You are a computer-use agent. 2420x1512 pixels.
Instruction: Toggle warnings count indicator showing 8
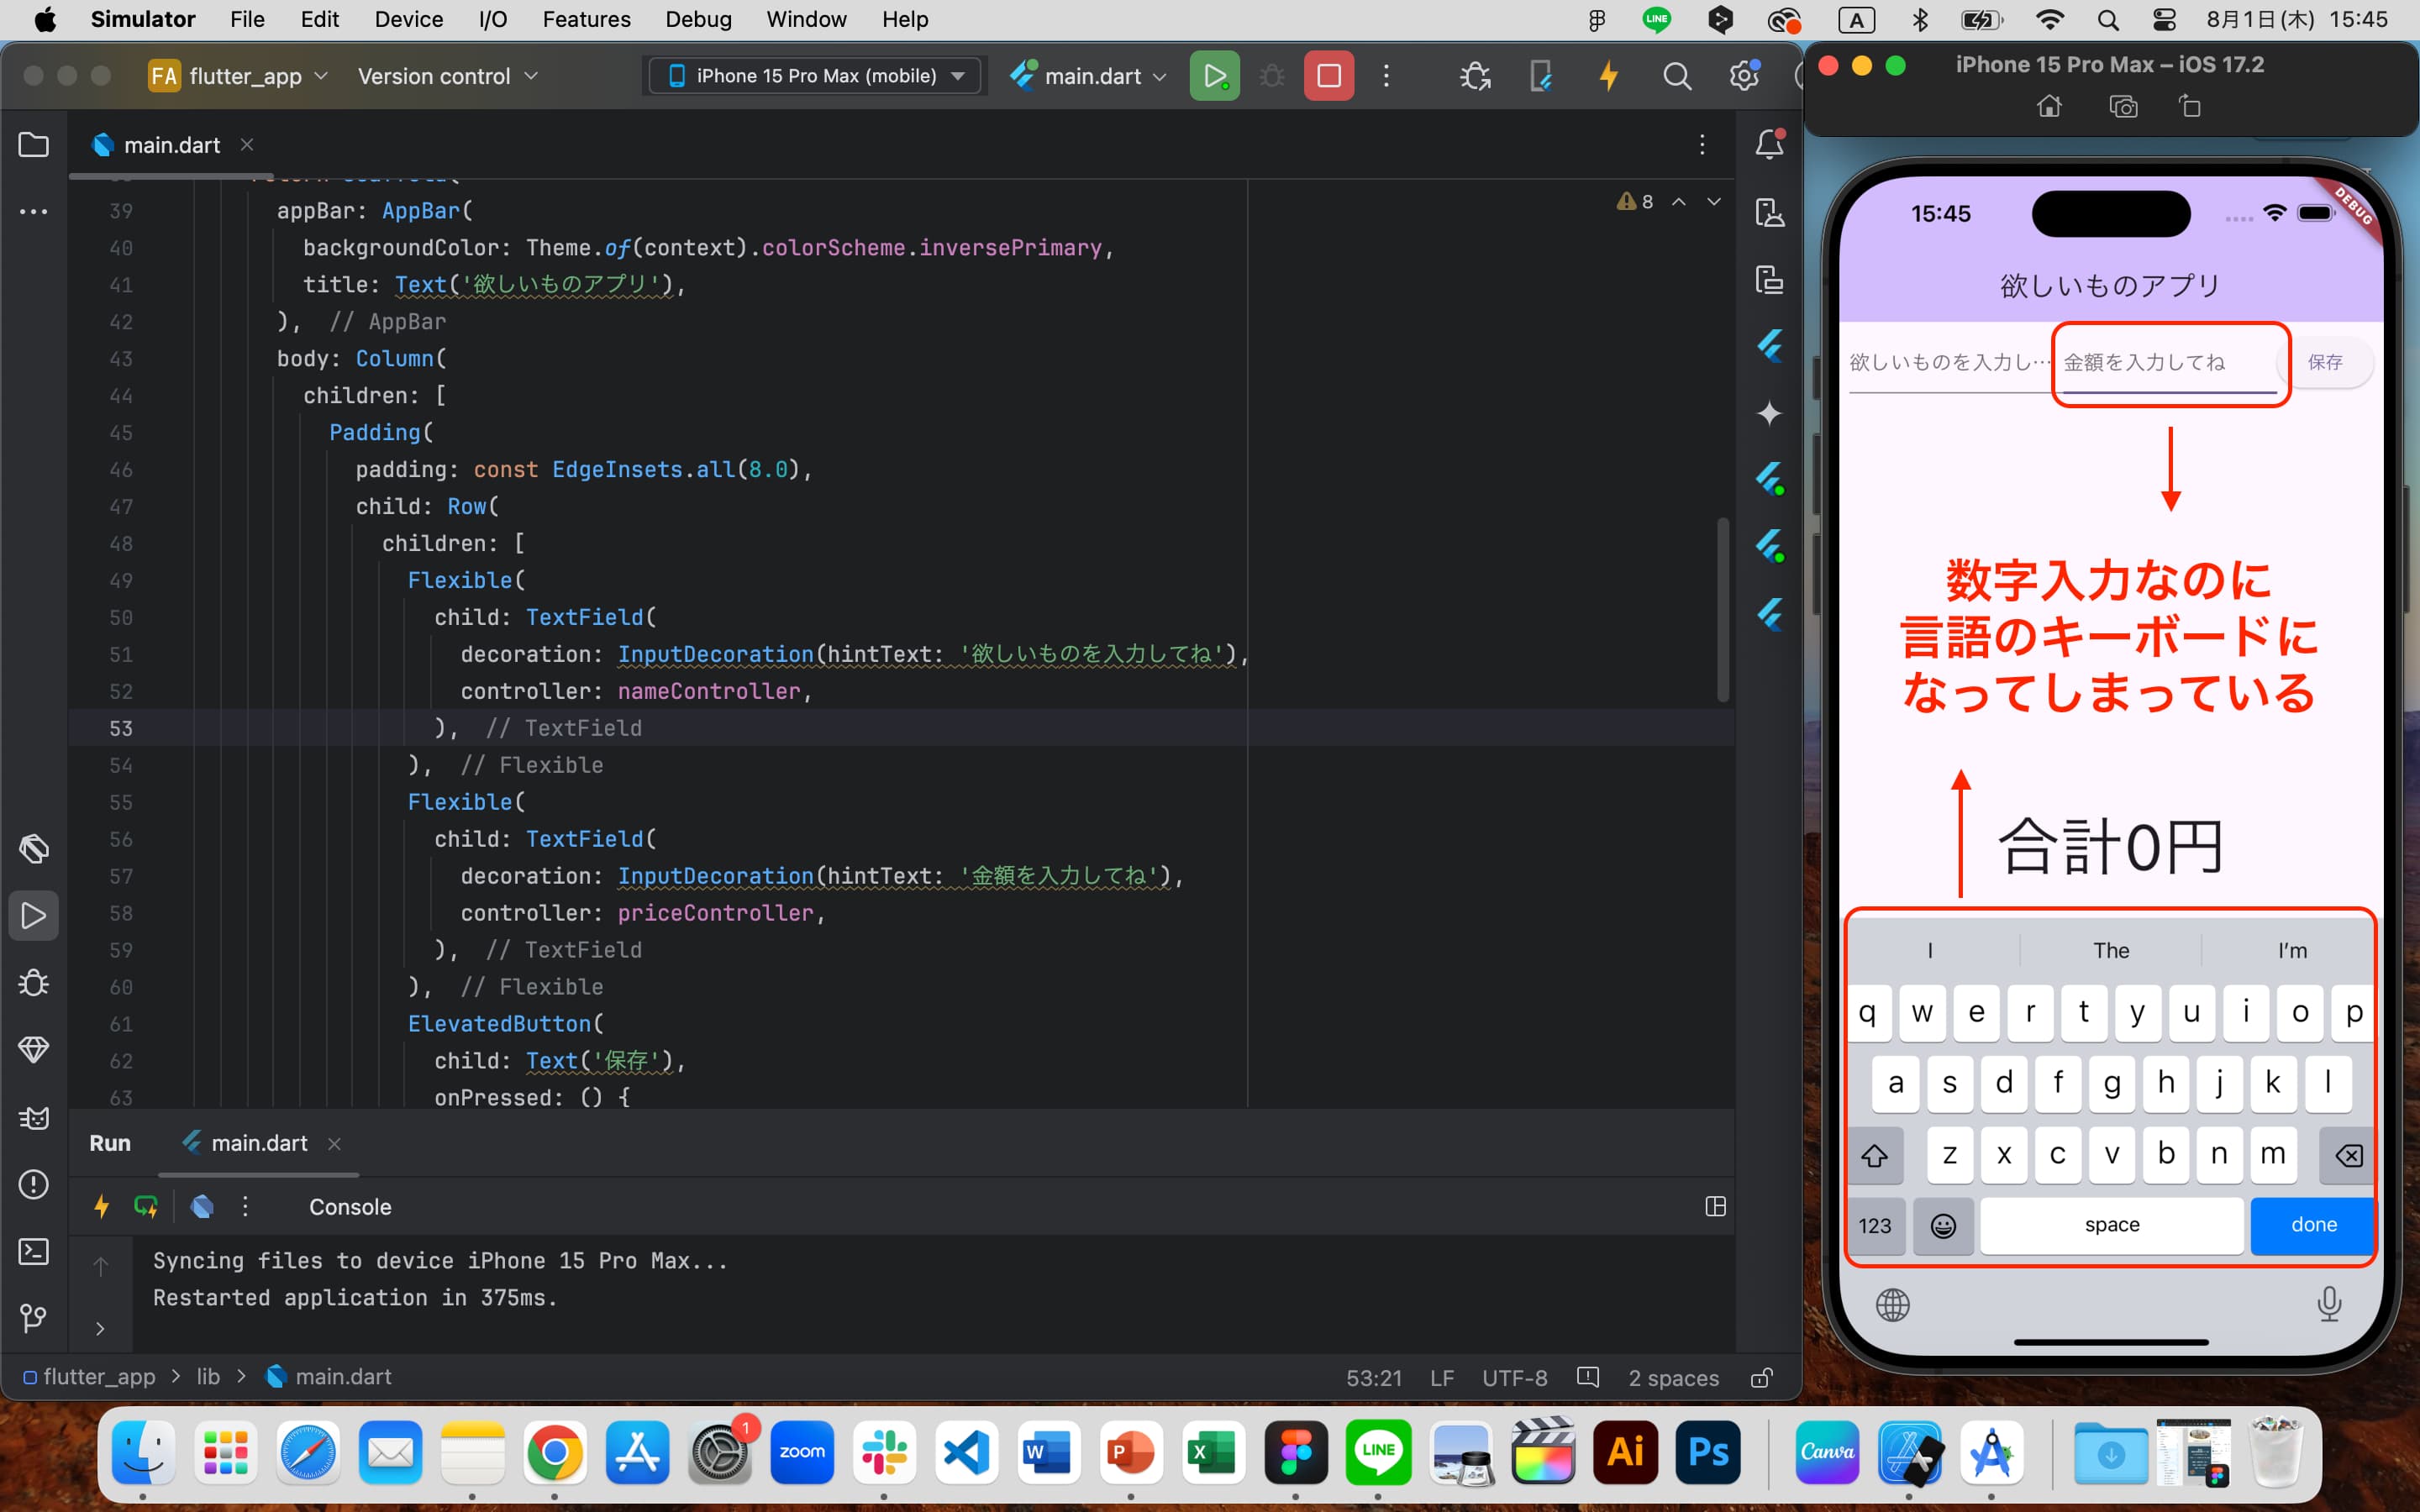tap(1633, 200)
